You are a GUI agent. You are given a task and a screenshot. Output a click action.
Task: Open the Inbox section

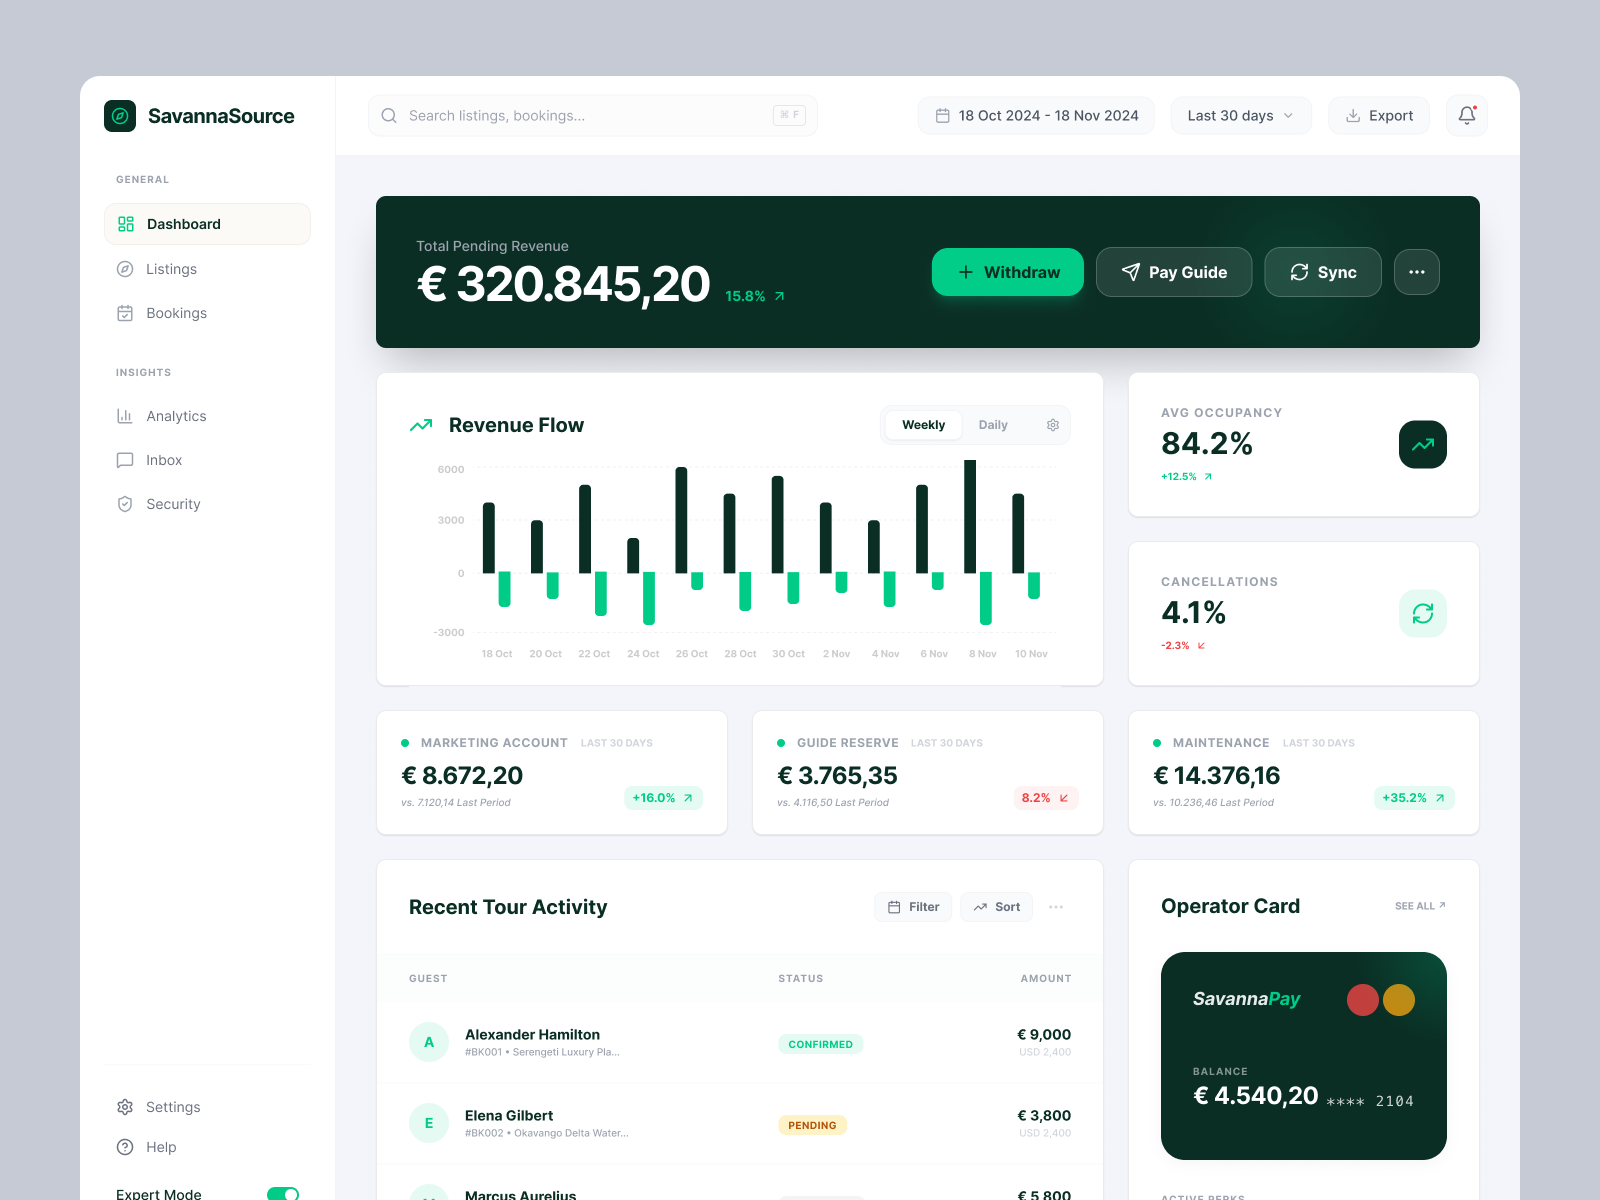pos(207,460)
